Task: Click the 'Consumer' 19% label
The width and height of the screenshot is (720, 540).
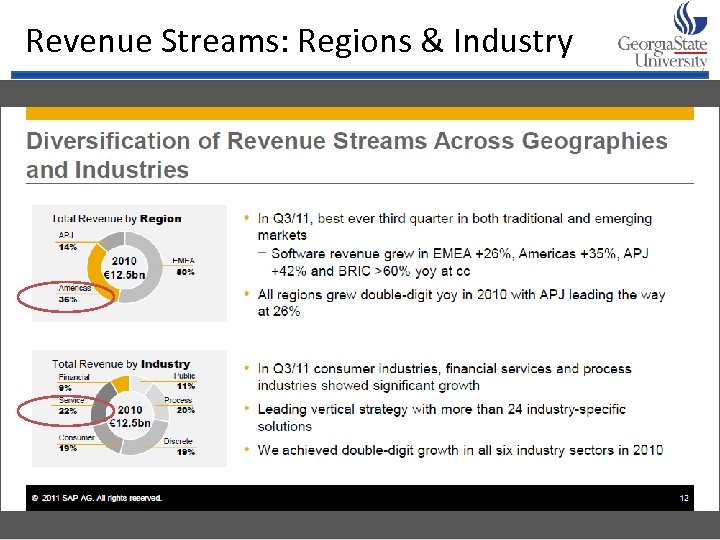Action: 77,443
